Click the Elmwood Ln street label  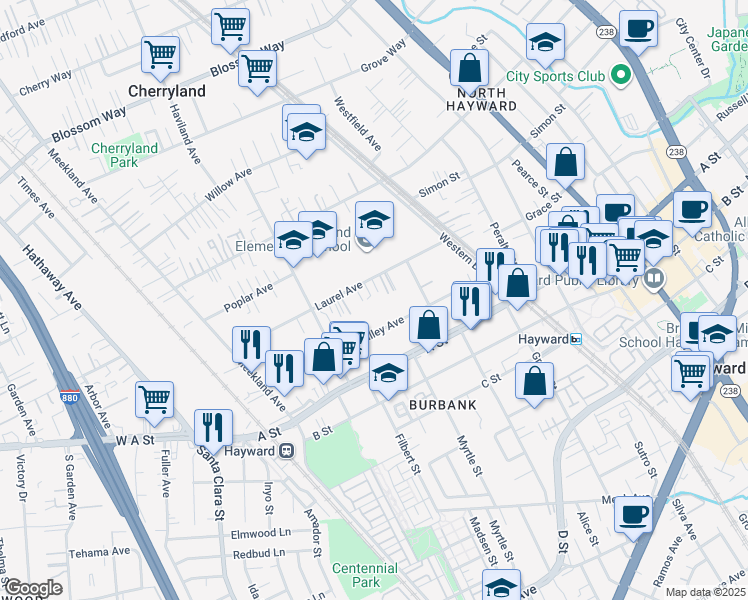coord(261,534)
